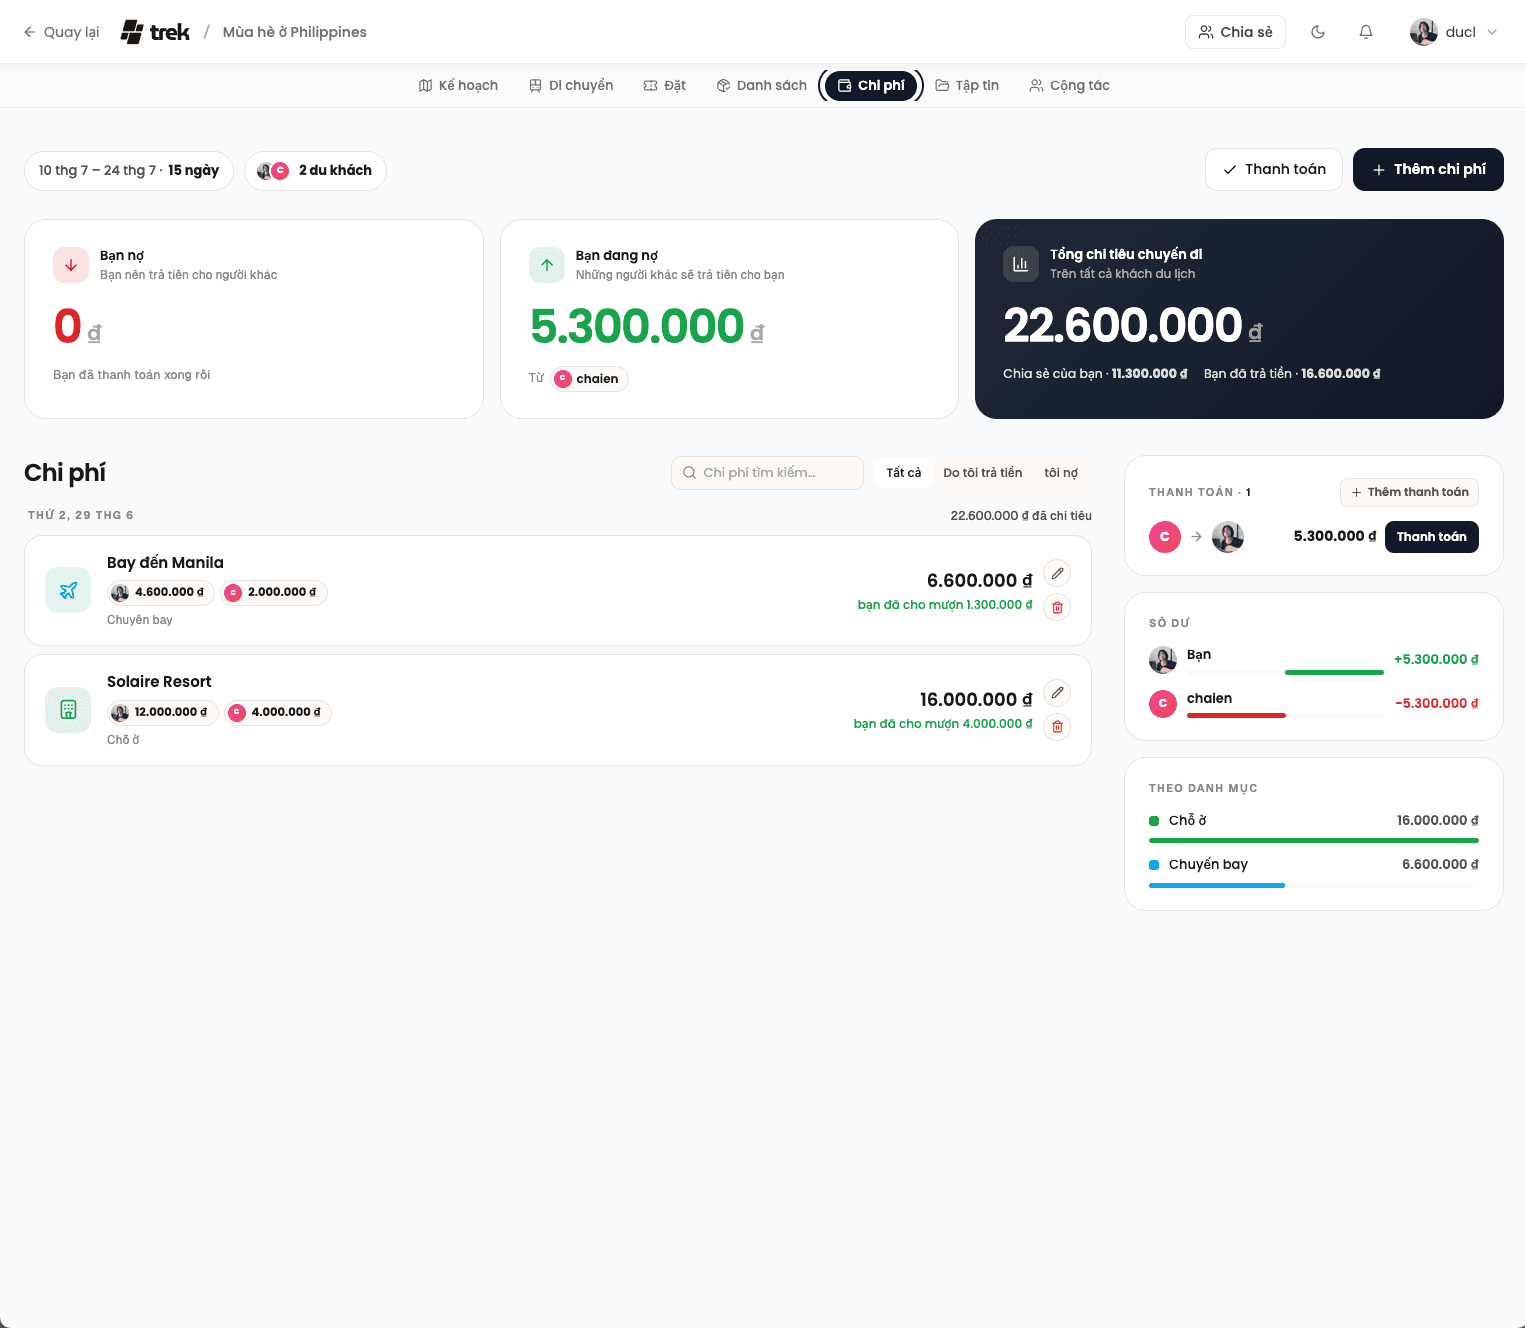
Task: Click the 4.600.000 đ payer chip
Action: coord(161,592)
